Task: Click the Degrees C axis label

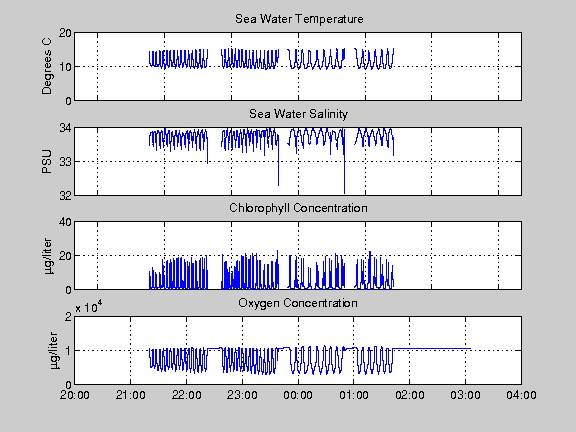Action: [47, 66]
